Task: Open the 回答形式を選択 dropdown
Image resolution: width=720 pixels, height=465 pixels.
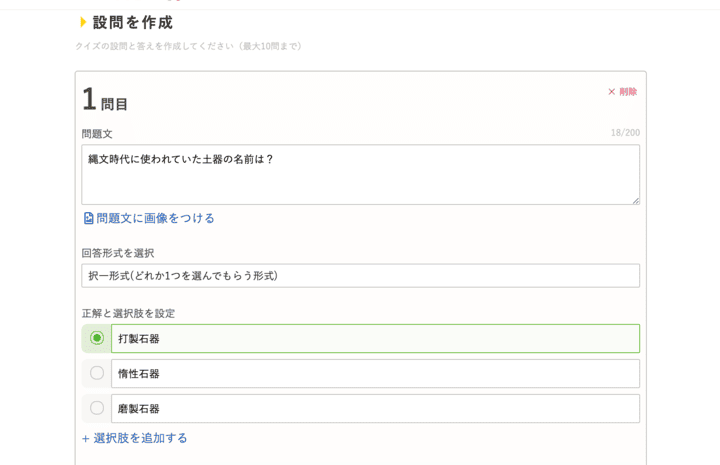Action: point(360,275)
